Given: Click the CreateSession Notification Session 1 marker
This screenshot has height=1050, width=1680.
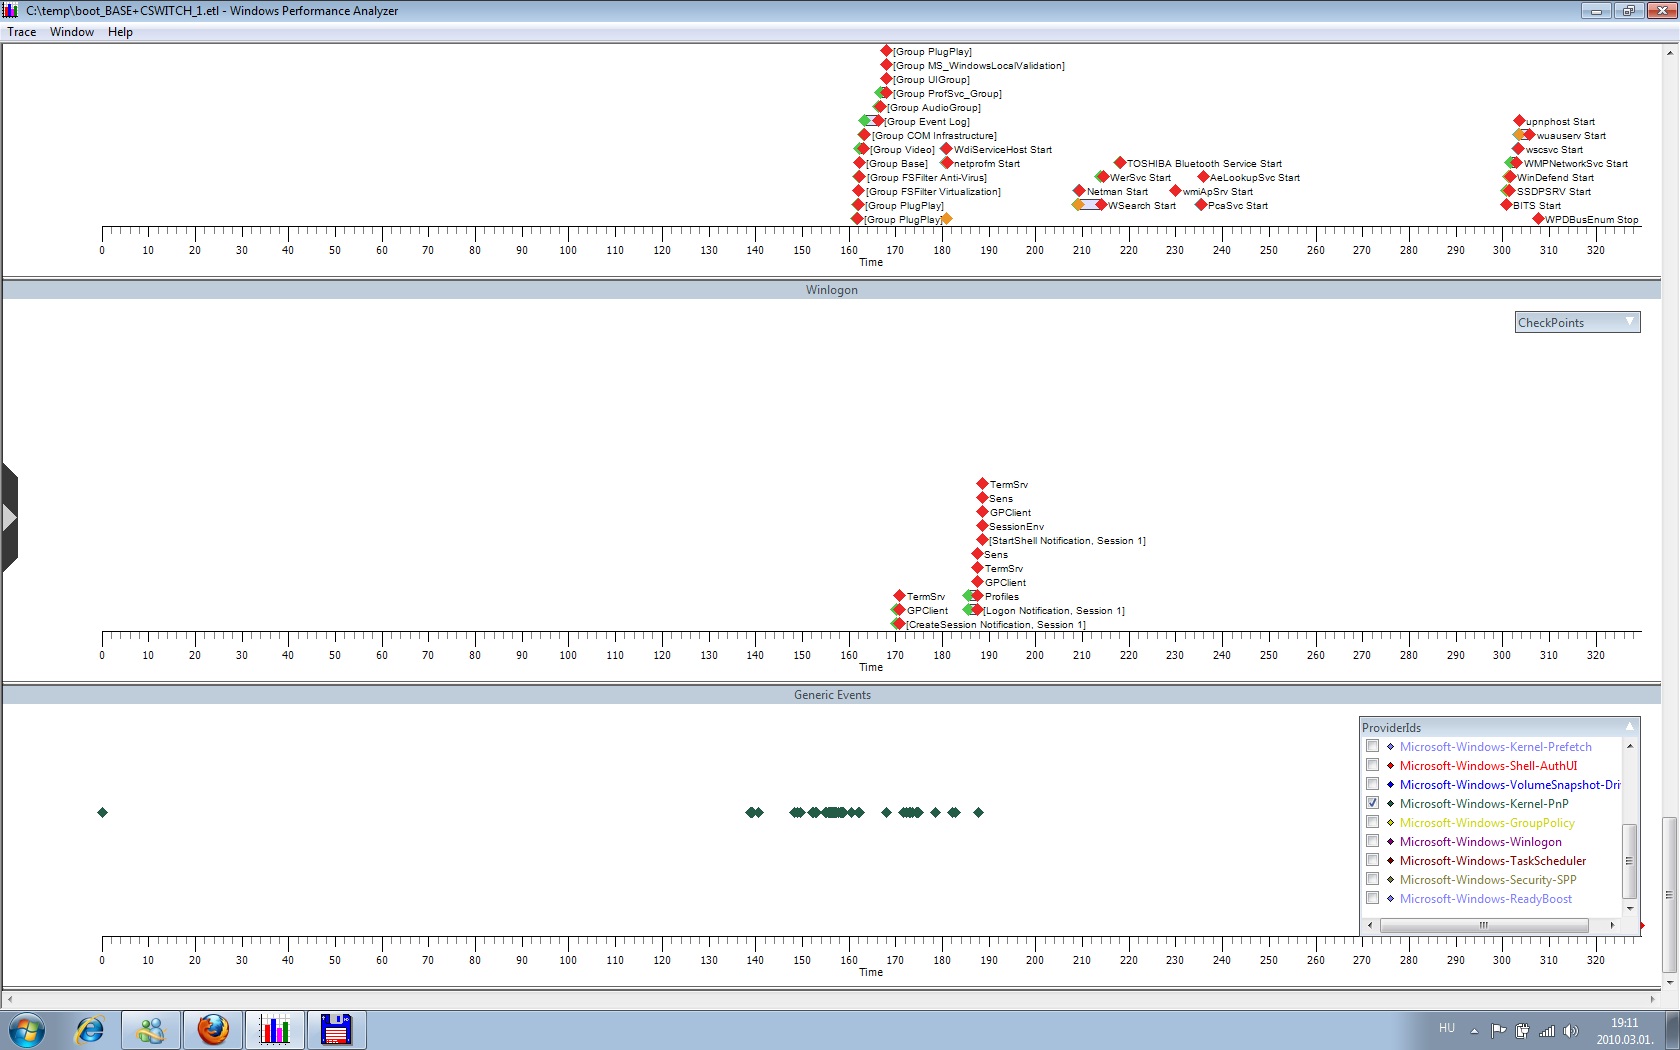Looking at the screenshot, I should pos(899,624).
